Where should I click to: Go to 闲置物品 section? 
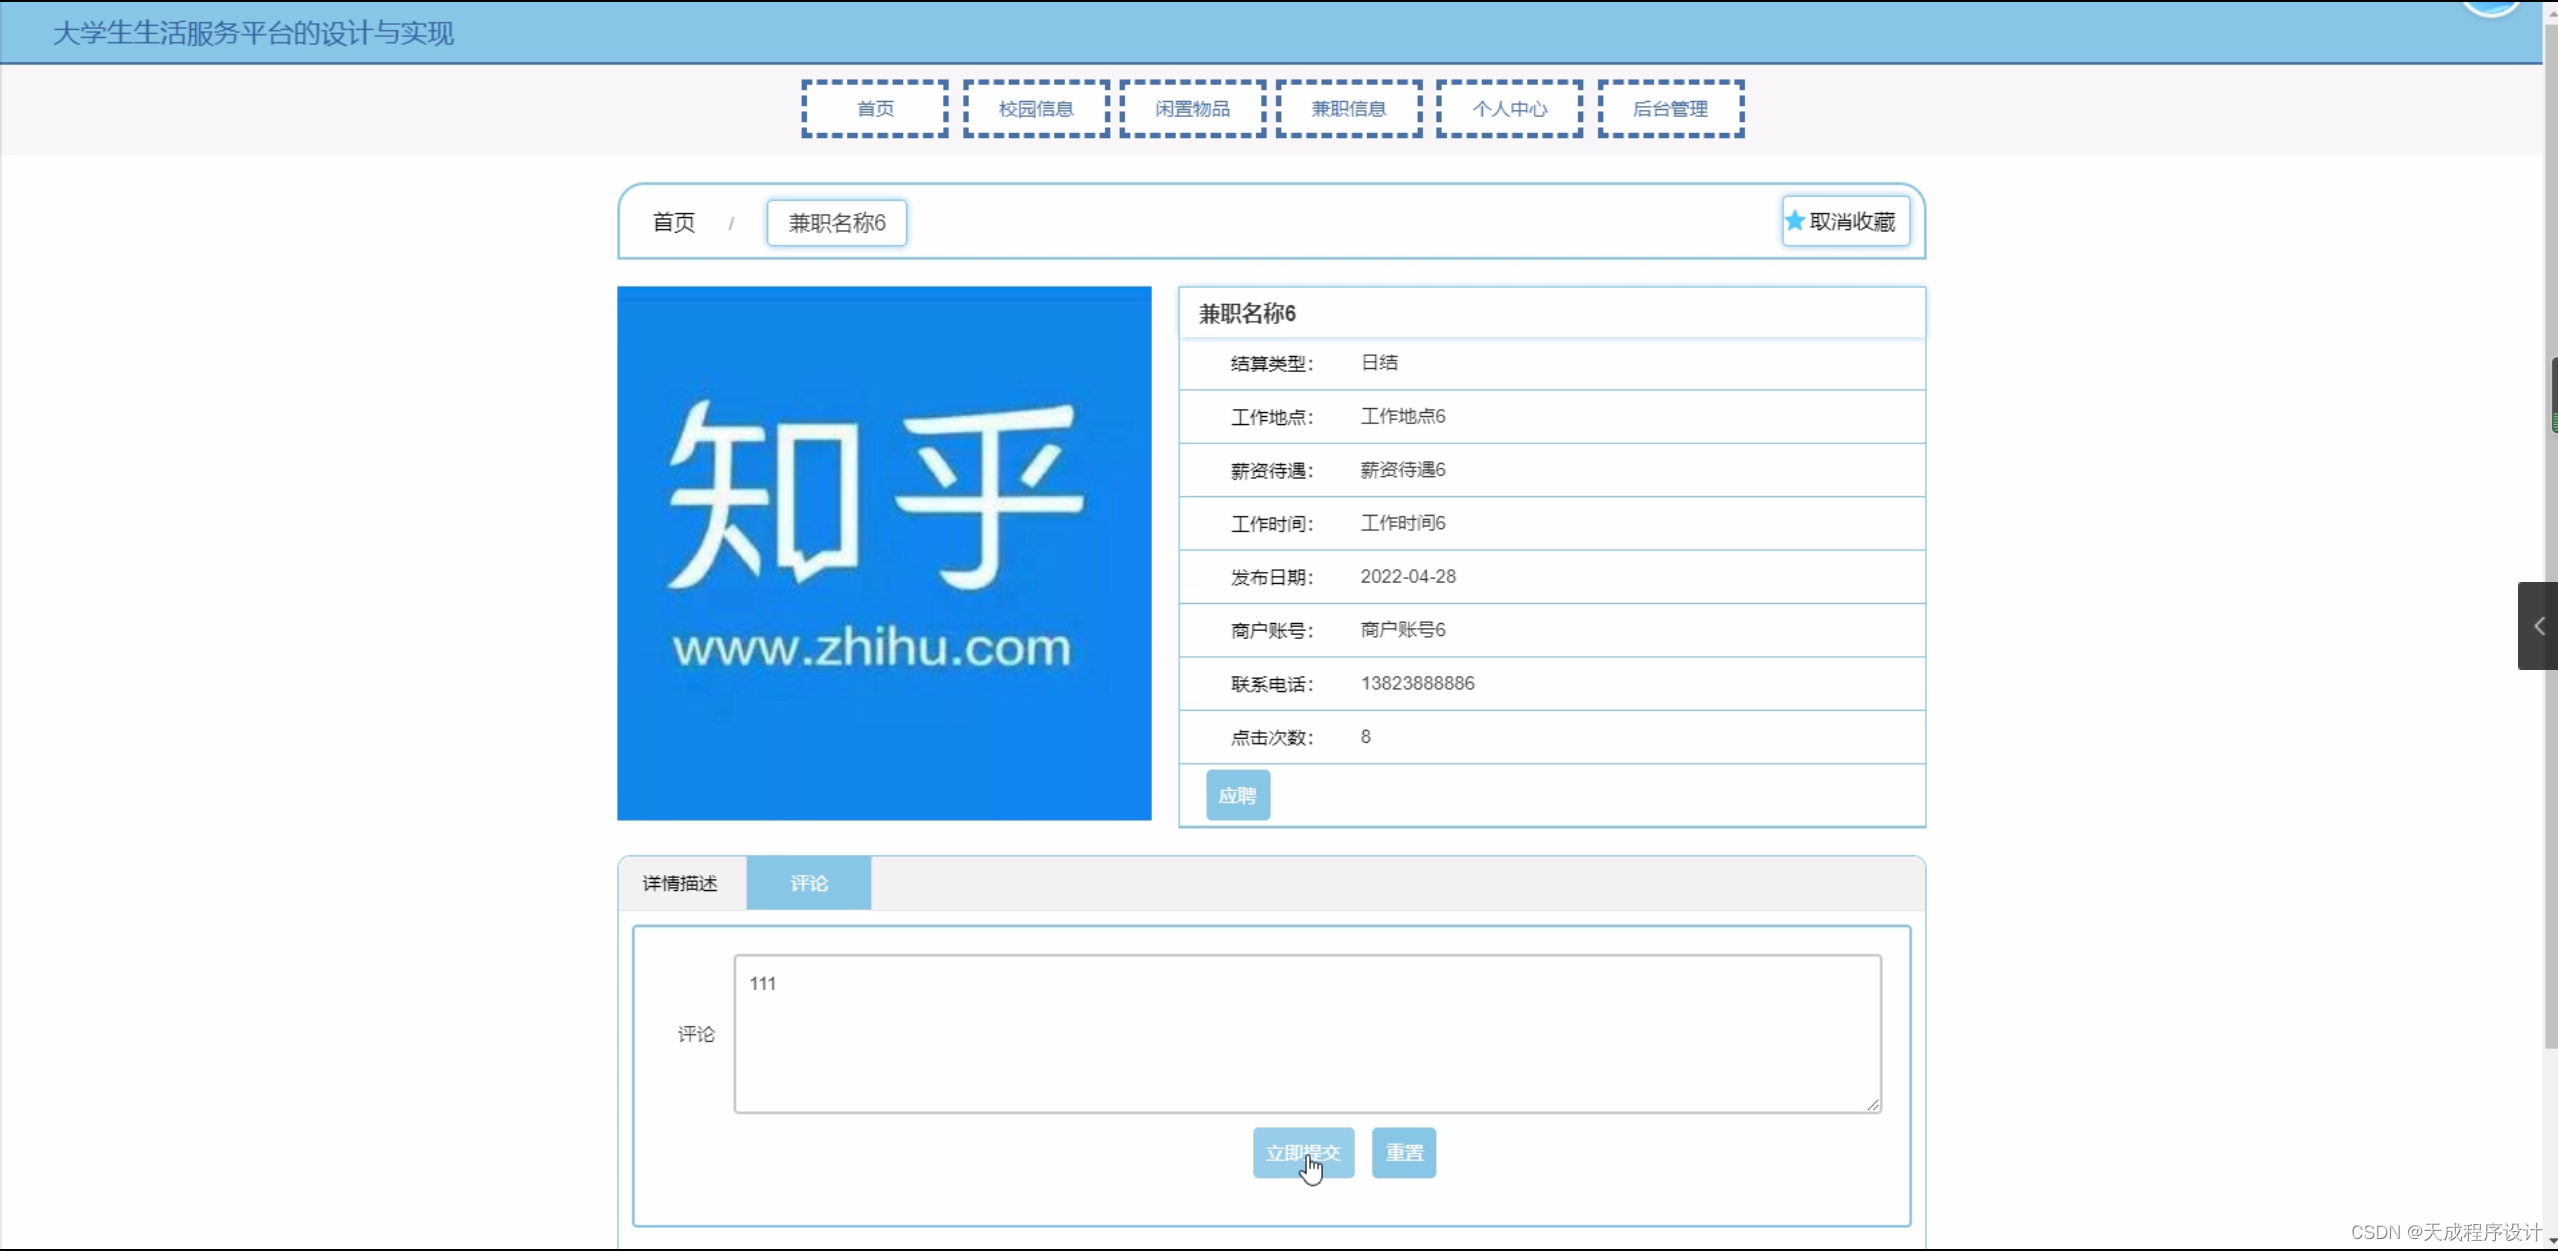coord(1192,109)
